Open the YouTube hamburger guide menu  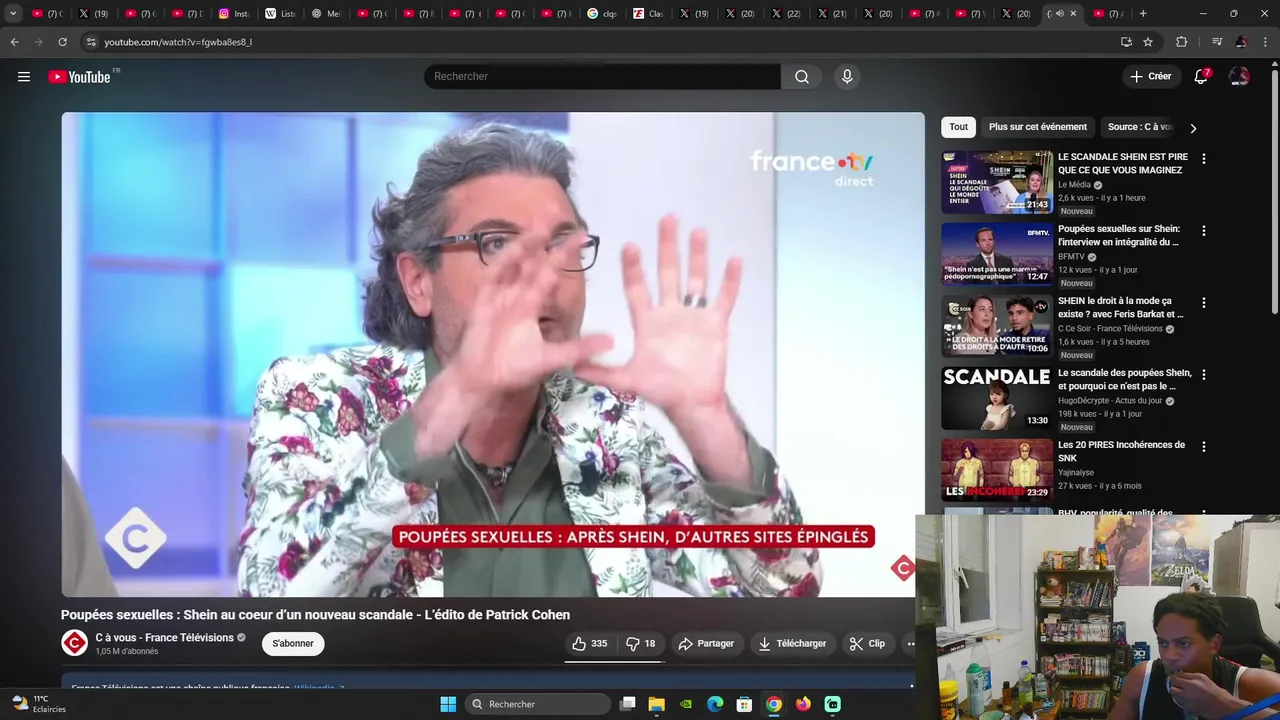[24, 77]
